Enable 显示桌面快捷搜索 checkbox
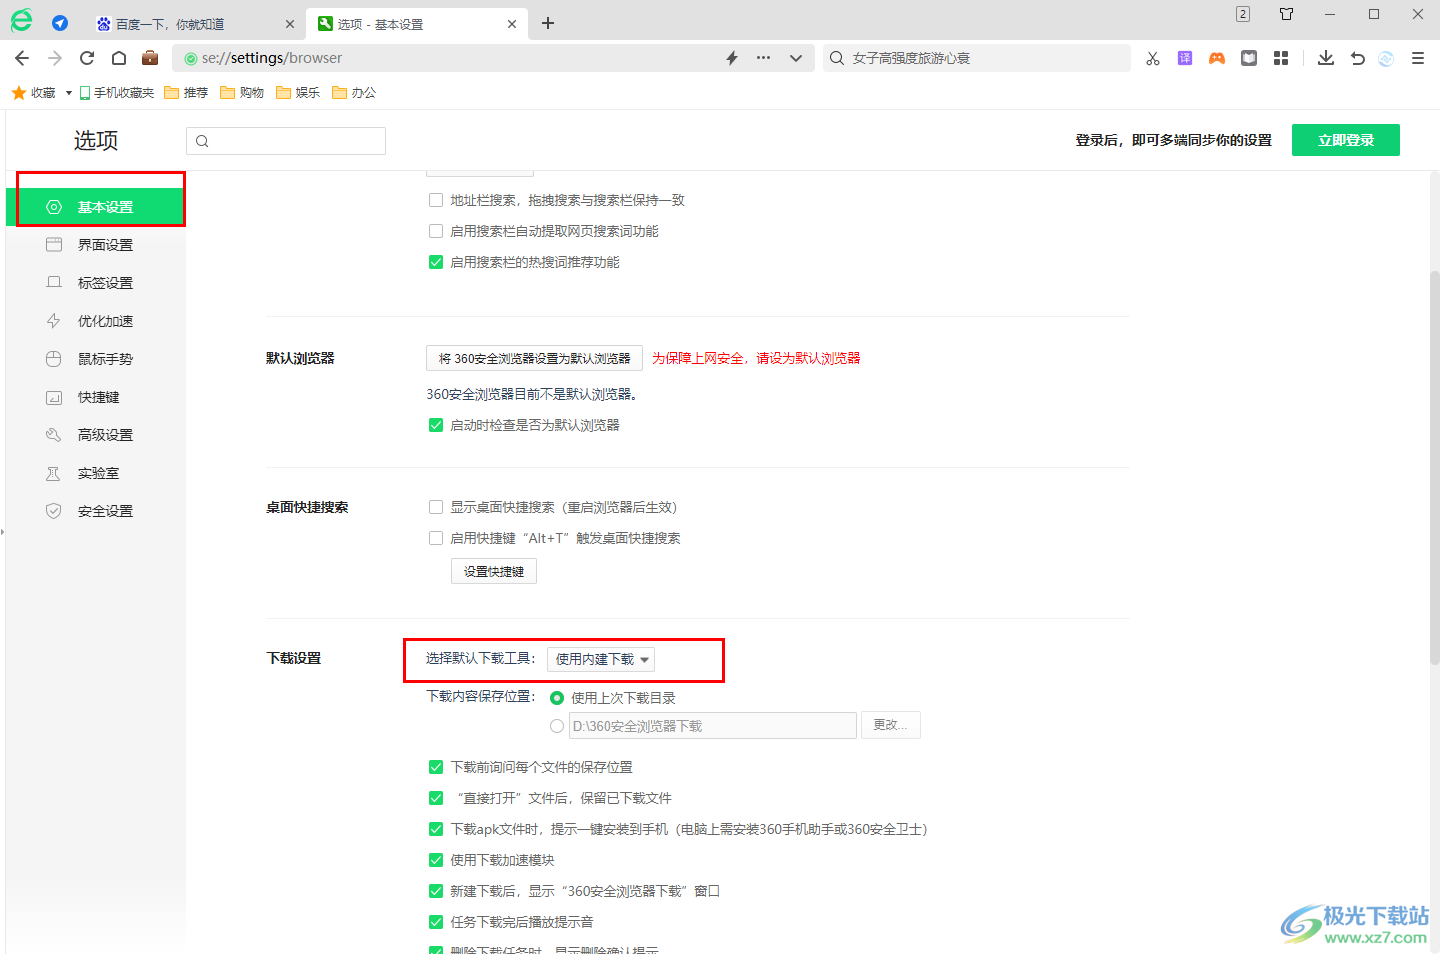 (436, 507)
